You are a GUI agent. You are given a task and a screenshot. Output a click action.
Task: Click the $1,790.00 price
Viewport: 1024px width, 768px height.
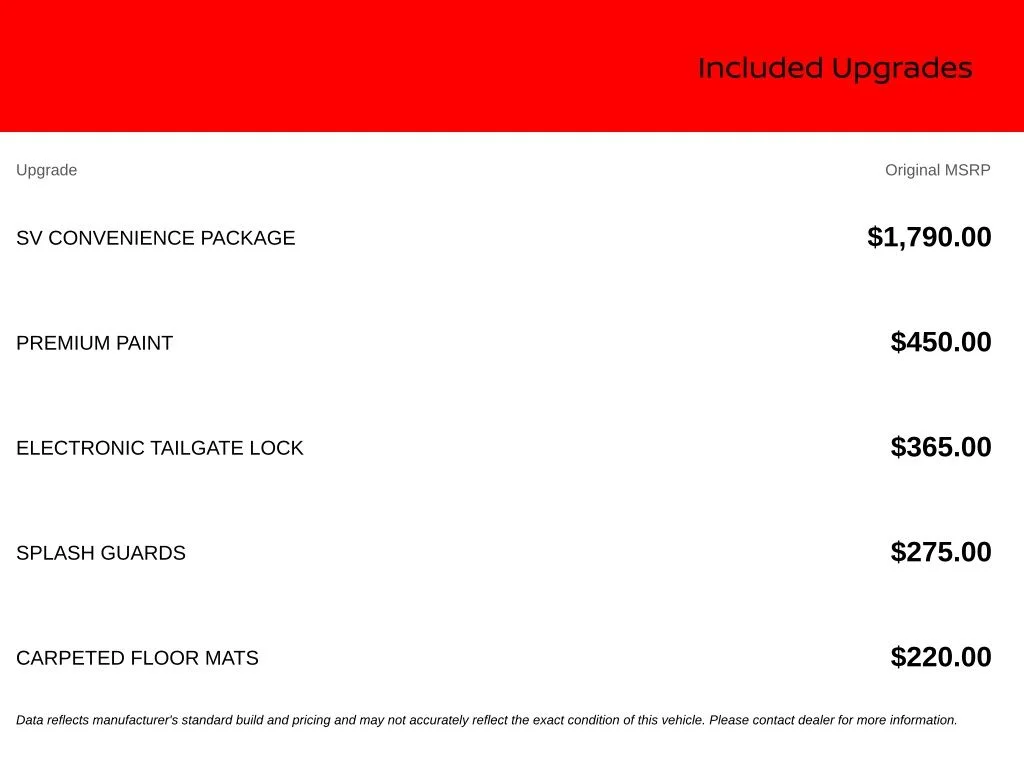coord(929,237)
